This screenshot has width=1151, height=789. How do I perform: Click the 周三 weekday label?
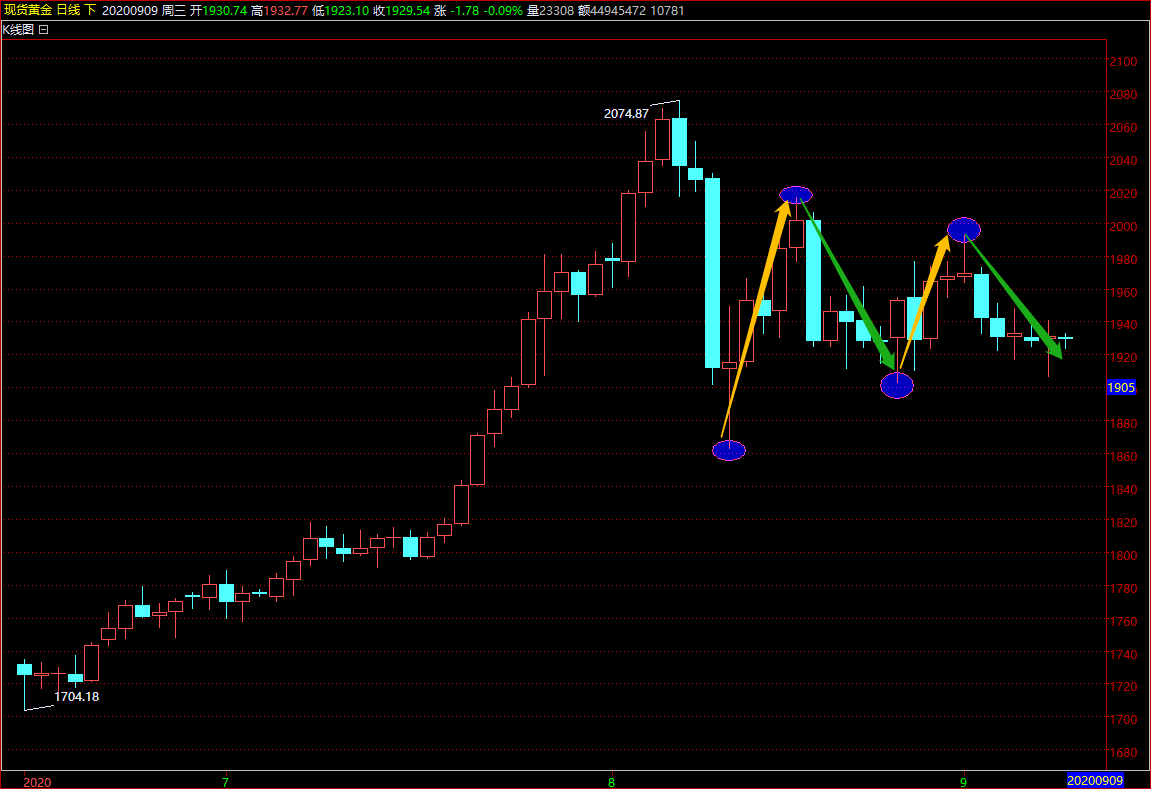174,11
